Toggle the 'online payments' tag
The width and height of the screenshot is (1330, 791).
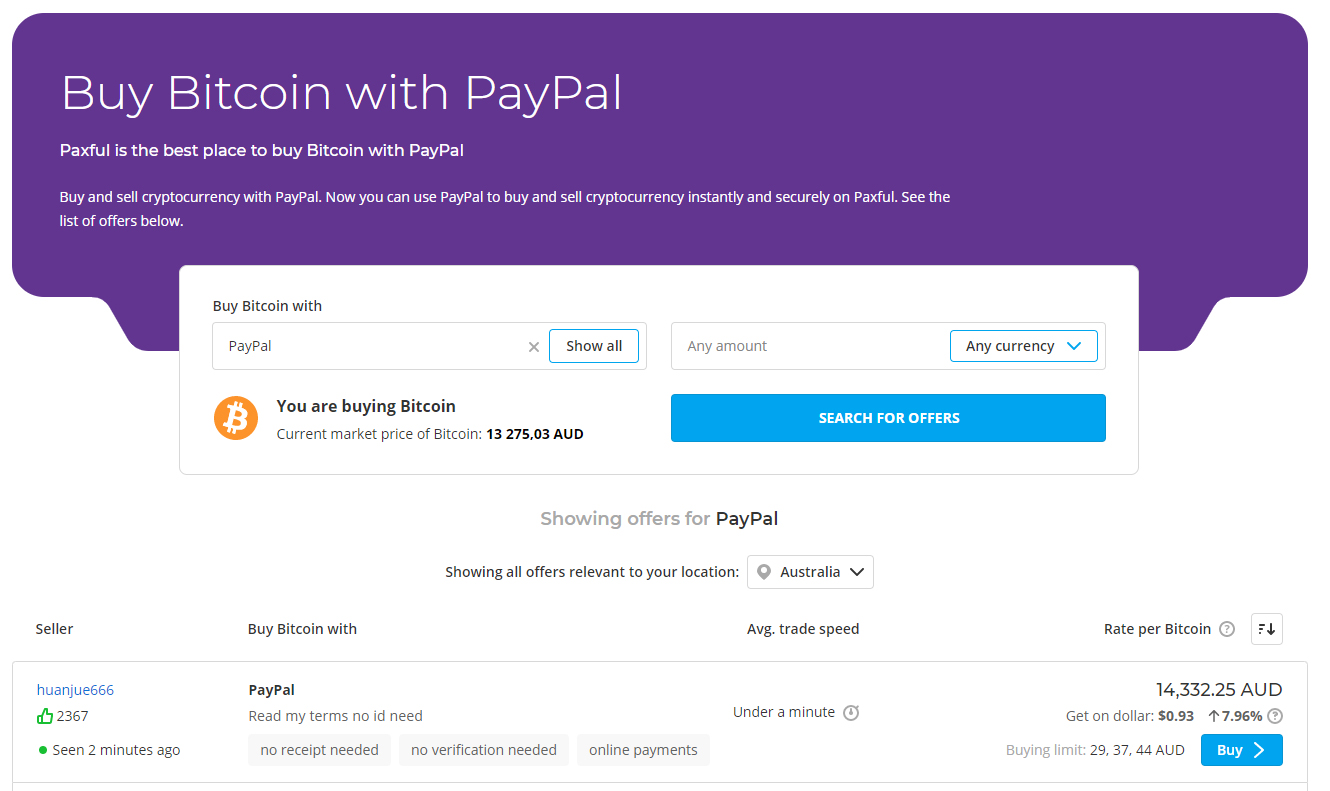pos(643,749)
